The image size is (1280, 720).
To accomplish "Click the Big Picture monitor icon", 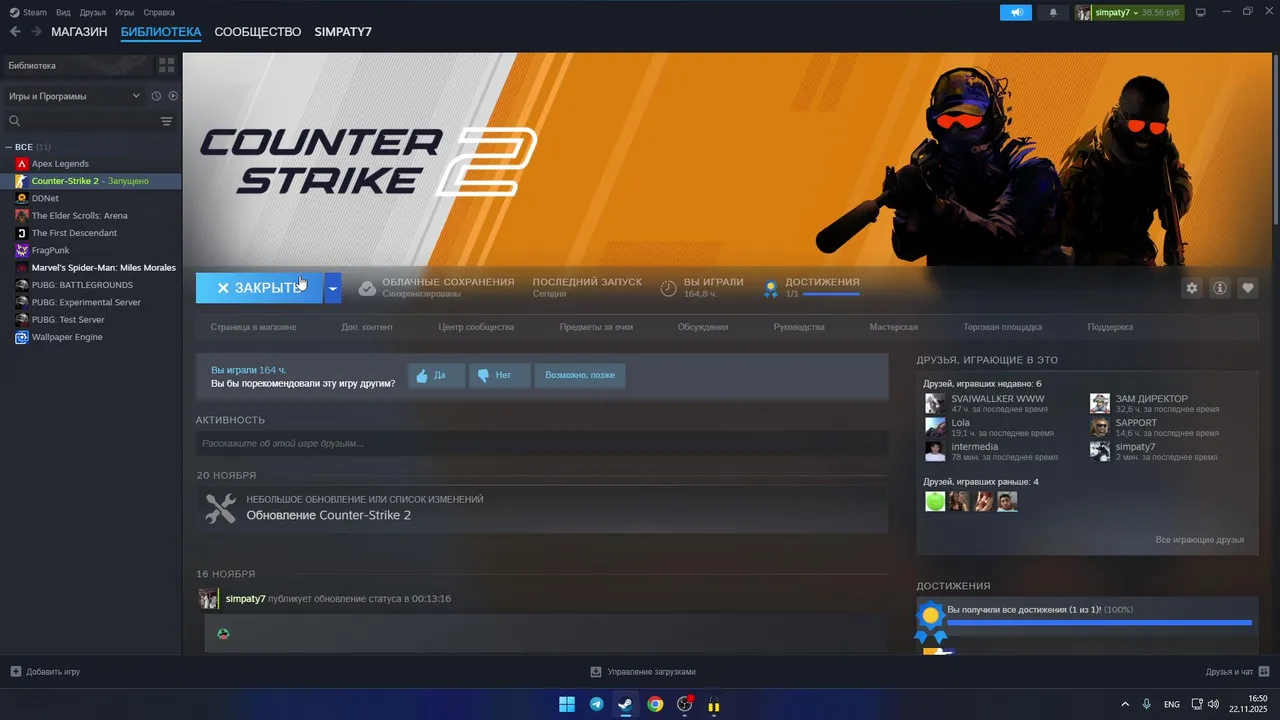I will point(1201,12).
